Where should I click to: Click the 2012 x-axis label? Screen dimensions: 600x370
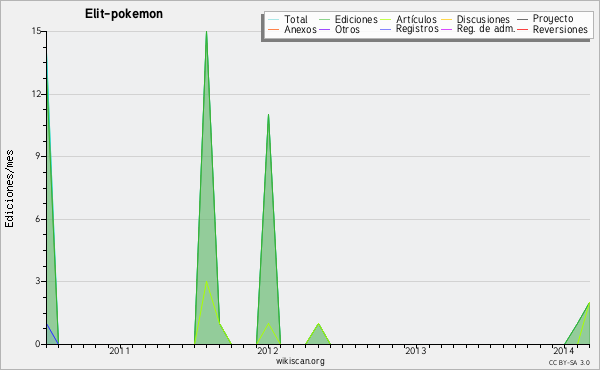(267, 350)
